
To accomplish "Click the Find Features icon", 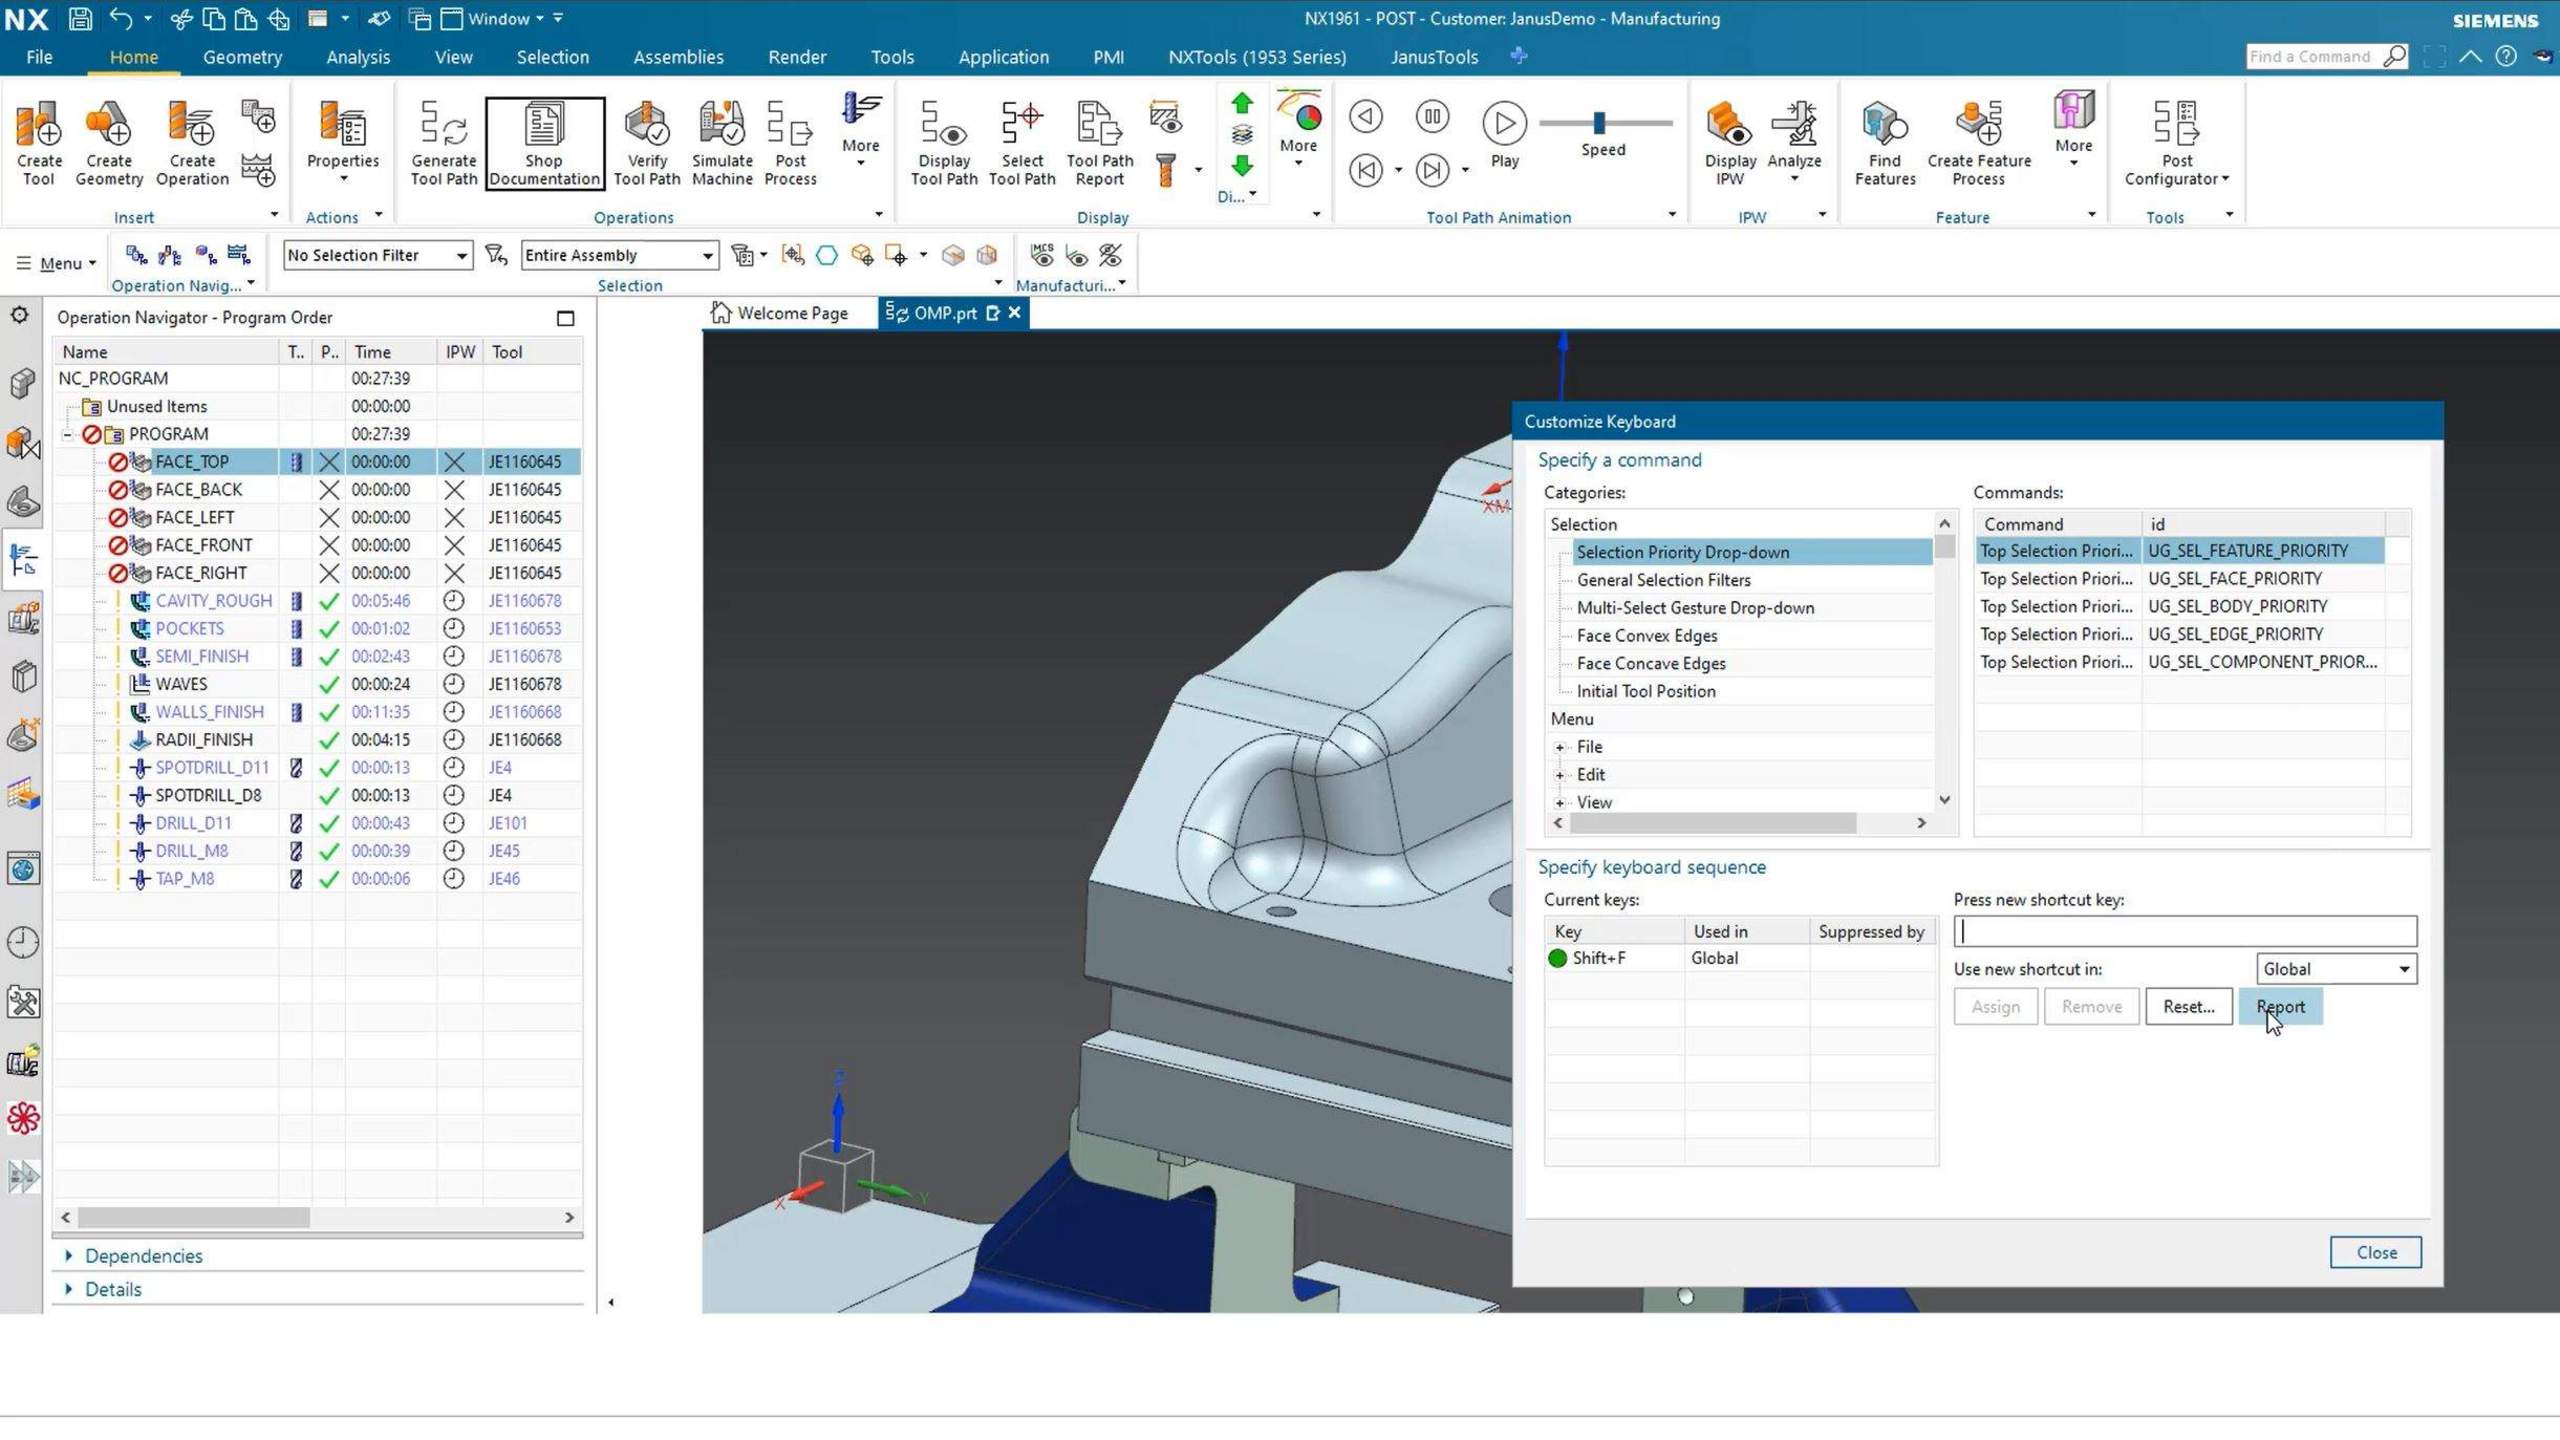I will [1885, 141].
